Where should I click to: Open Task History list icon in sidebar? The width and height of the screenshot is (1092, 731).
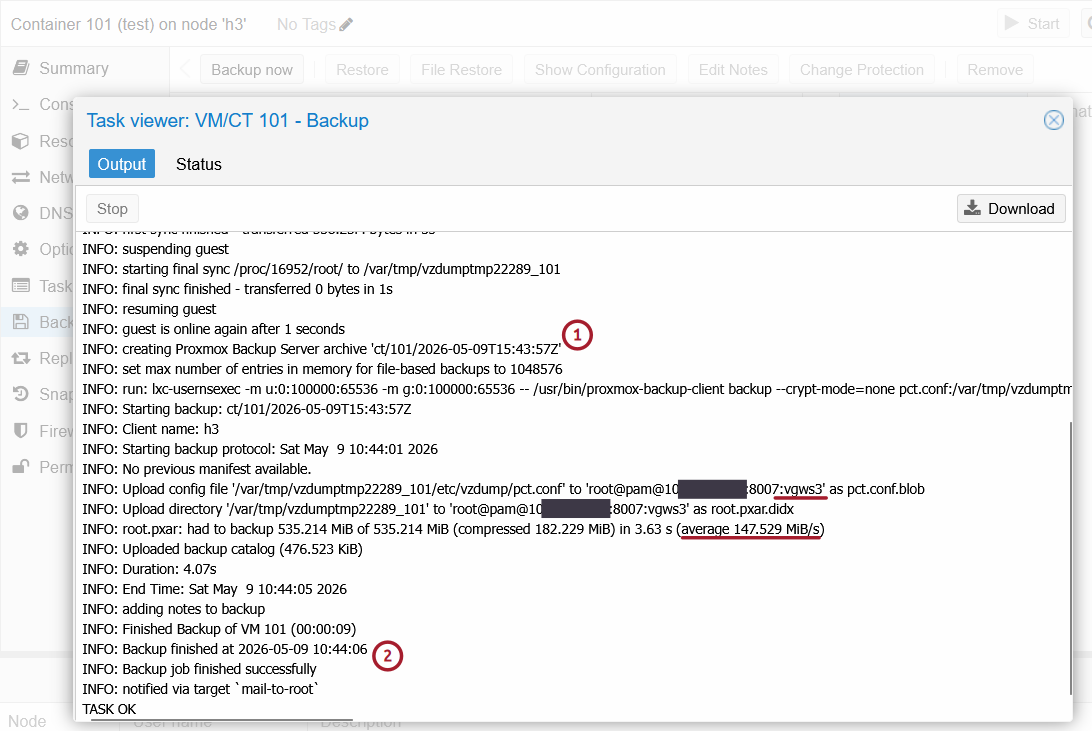21,286
